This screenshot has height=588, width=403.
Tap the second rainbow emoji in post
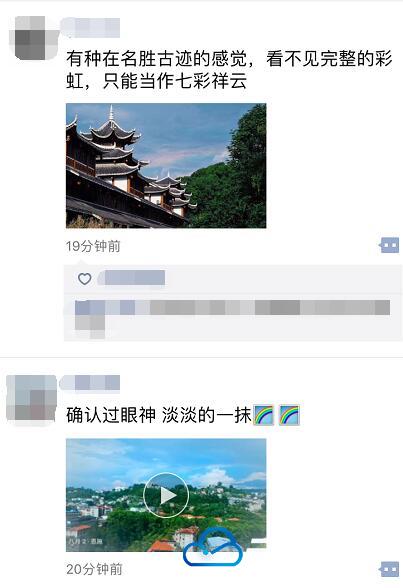click(x=289, y=415)
